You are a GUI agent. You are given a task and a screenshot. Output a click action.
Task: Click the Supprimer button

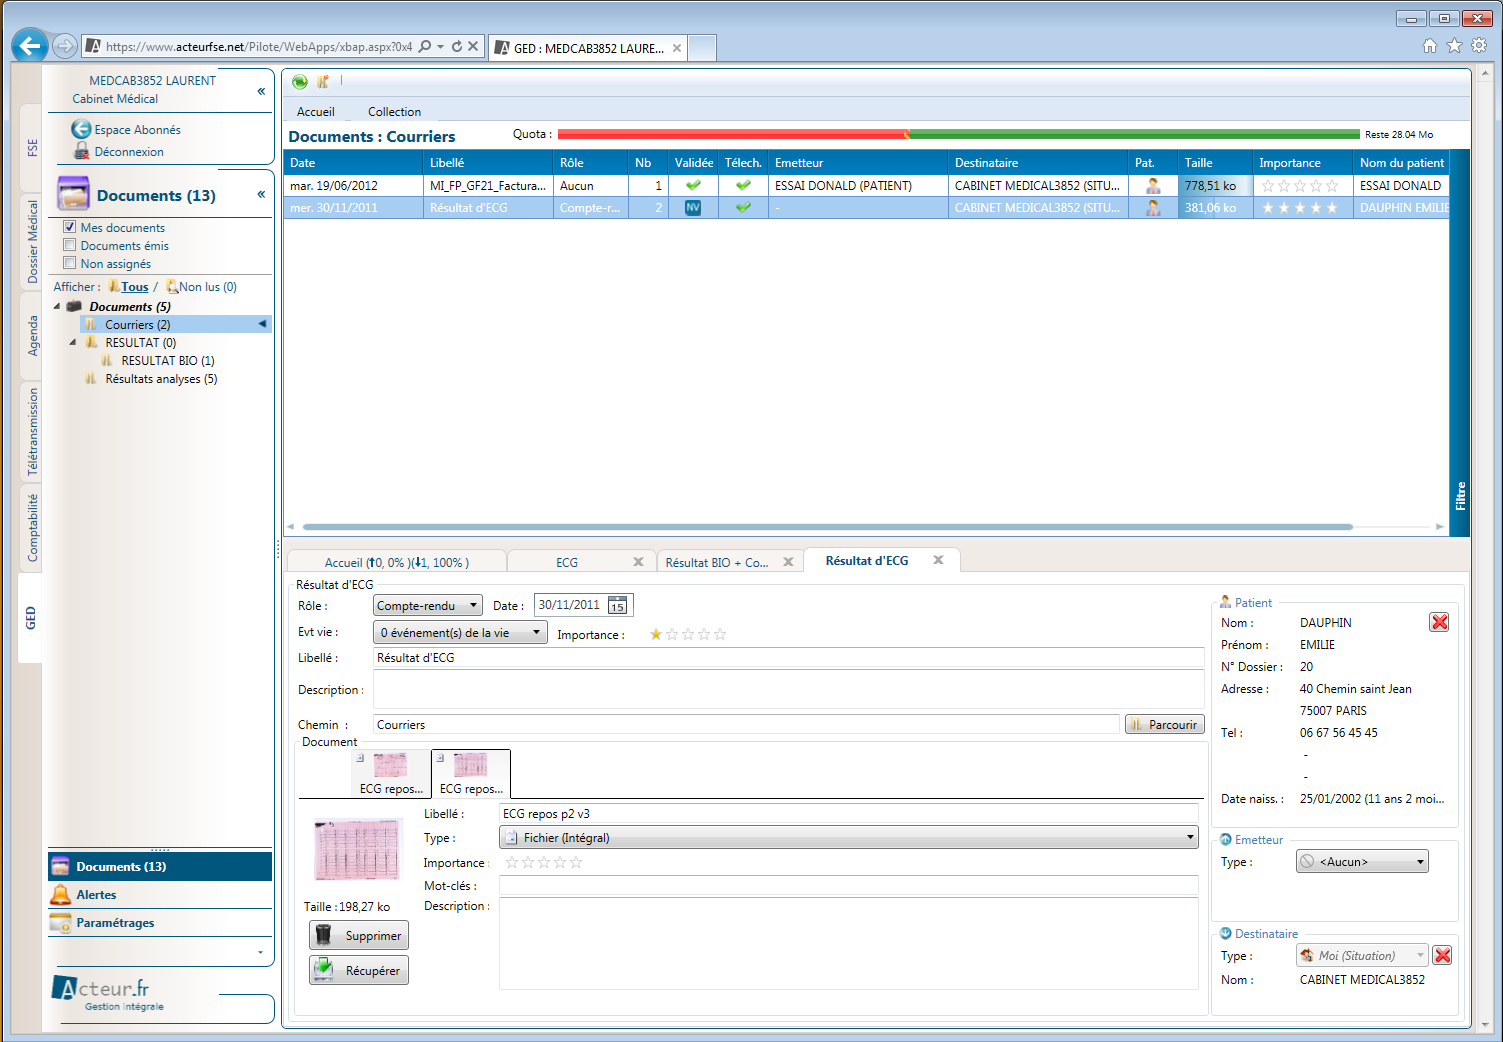coord(359,936)
